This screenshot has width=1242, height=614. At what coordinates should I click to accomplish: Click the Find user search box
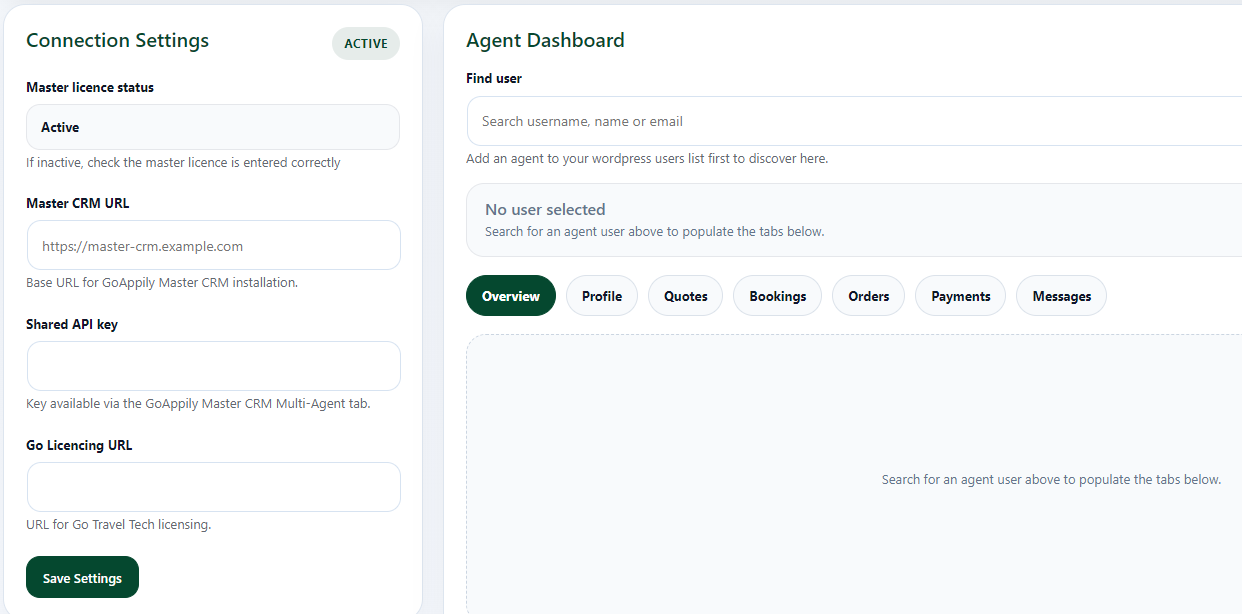855,121
